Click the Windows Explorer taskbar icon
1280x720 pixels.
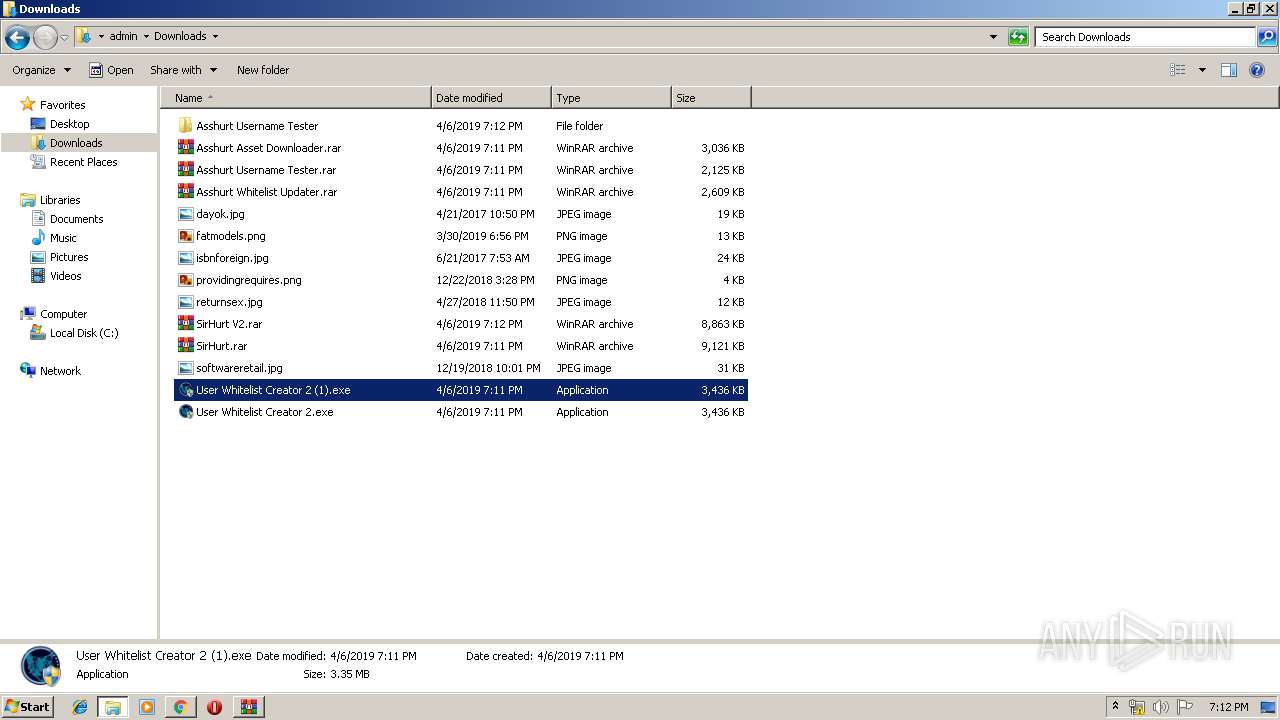coord(113,707)
